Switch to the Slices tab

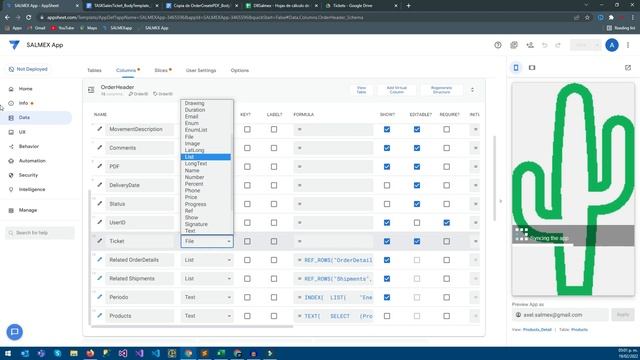162,70
